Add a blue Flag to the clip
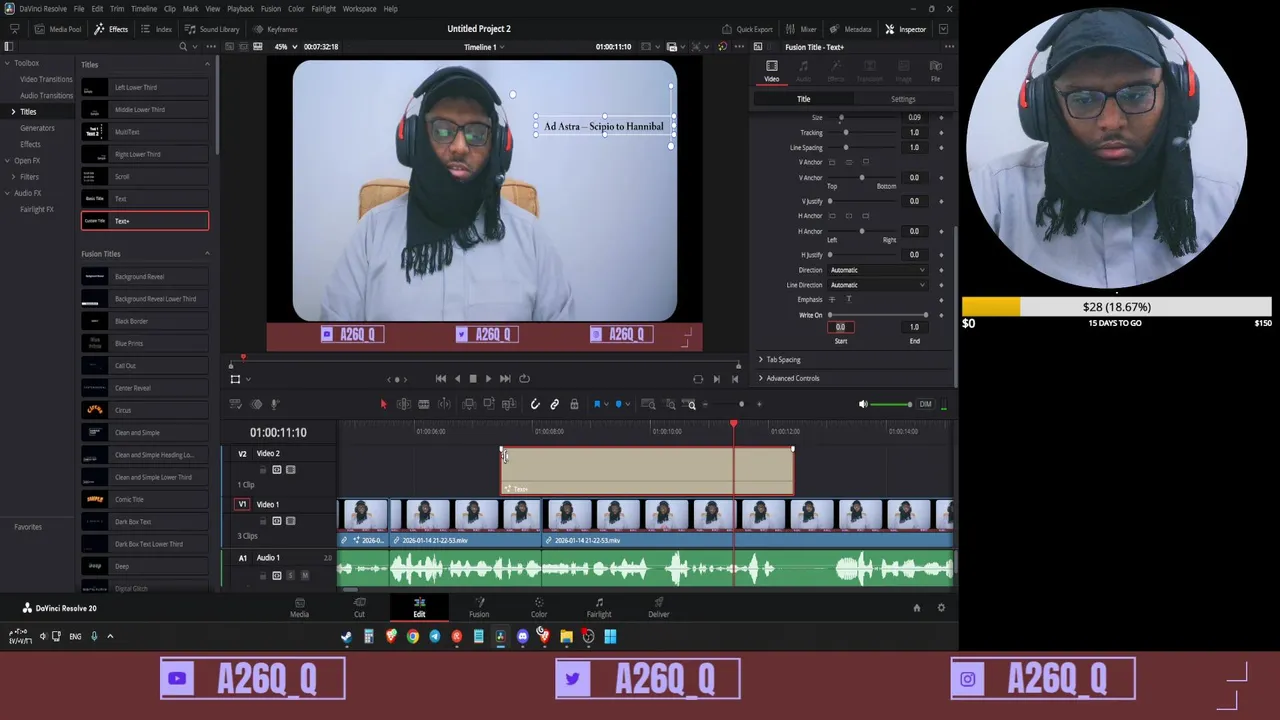This screenshot has height=720, width=1280. 597,404
